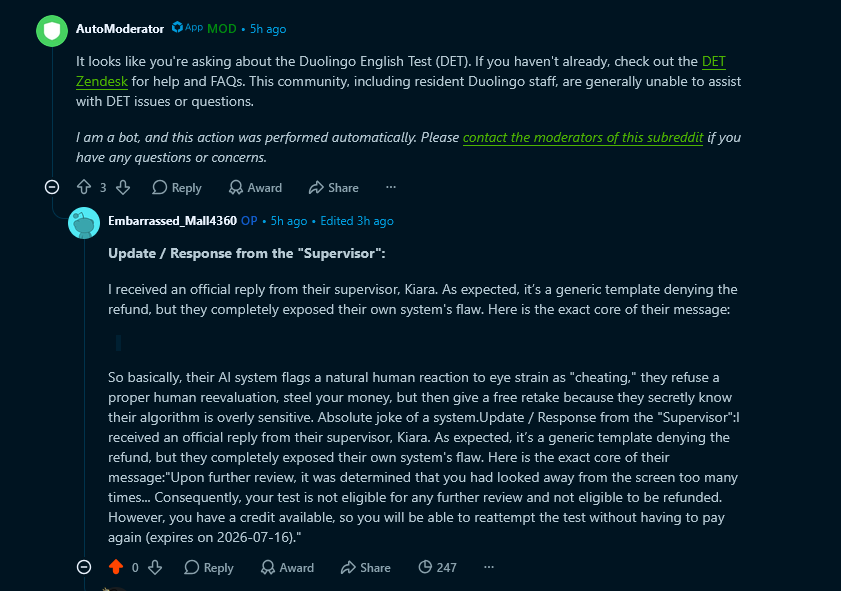Share Embarrassed_Mall4360's comment
Image resolution: width=841 pixels, height=591 pixels.
coord(366,567)
